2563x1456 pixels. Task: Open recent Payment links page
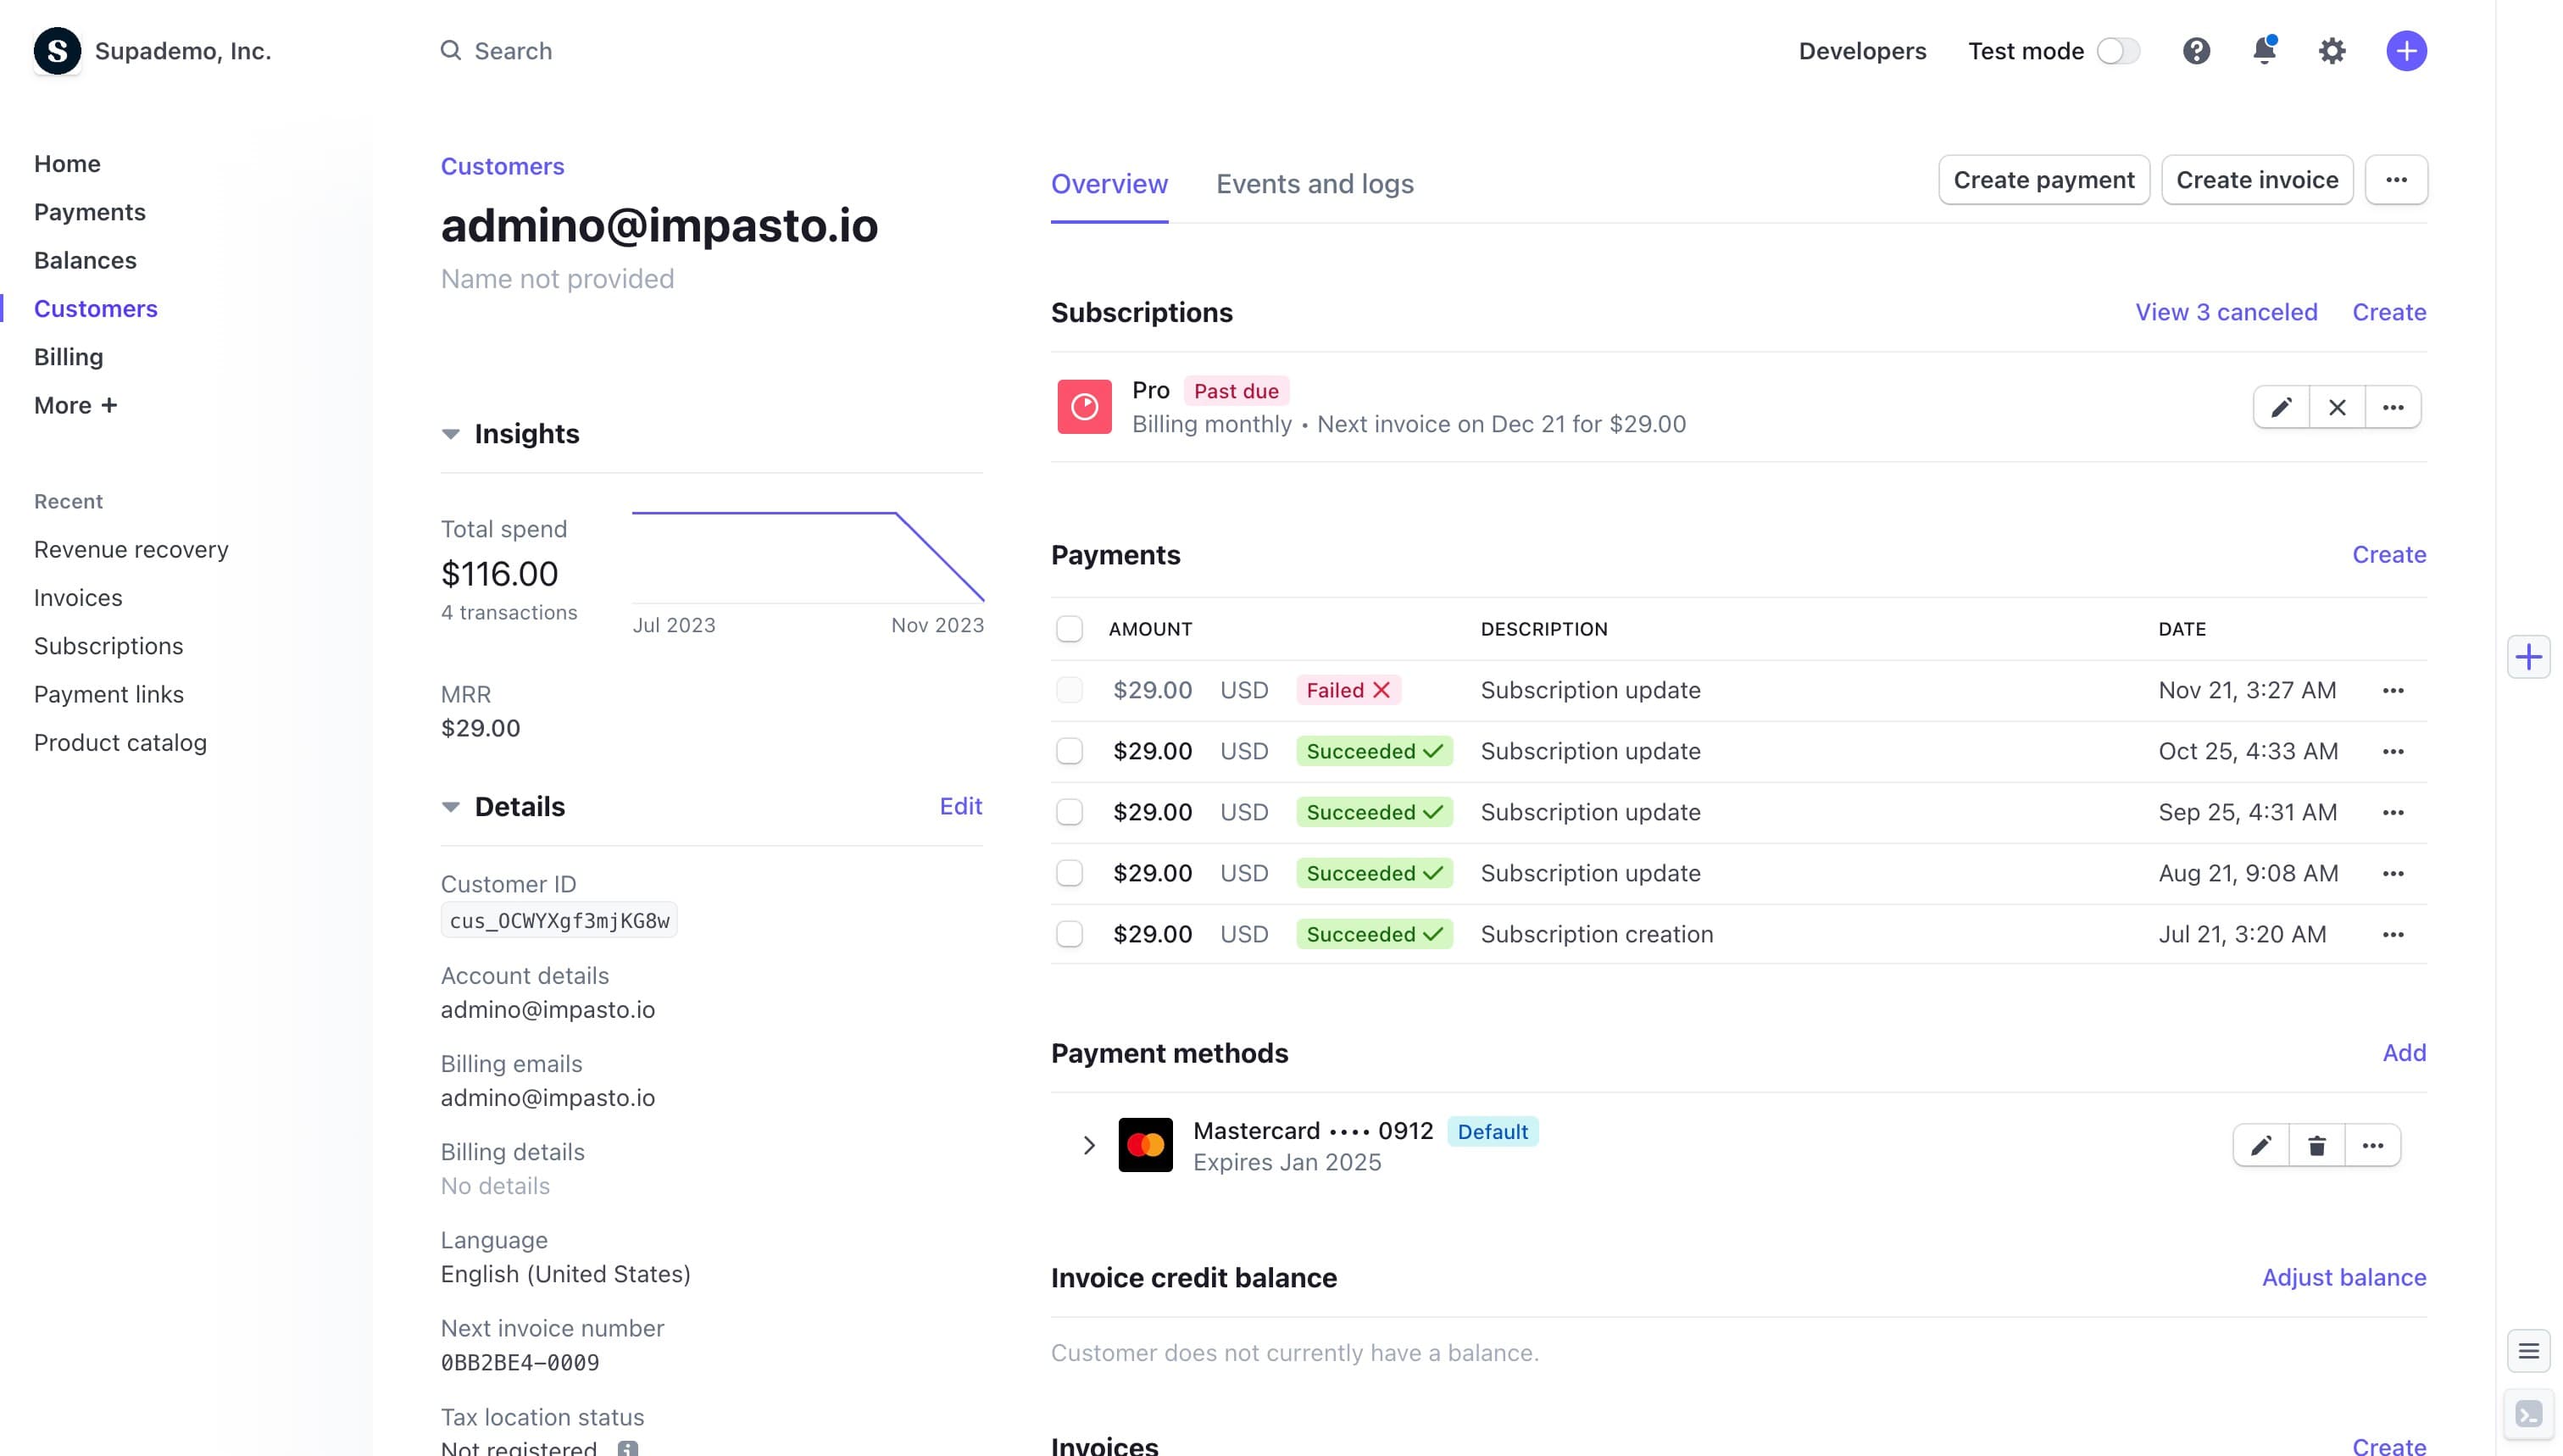[109, 694]
